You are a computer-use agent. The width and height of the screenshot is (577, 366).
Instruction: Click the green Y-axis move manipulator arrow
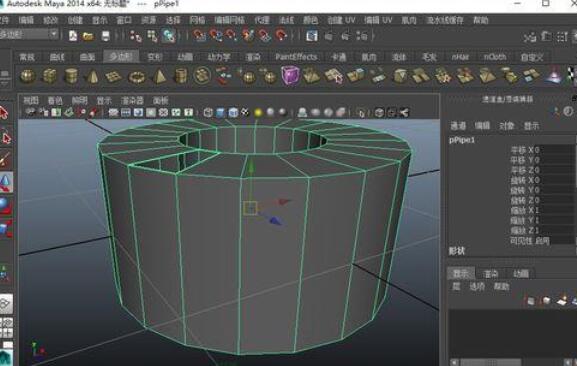251,166
